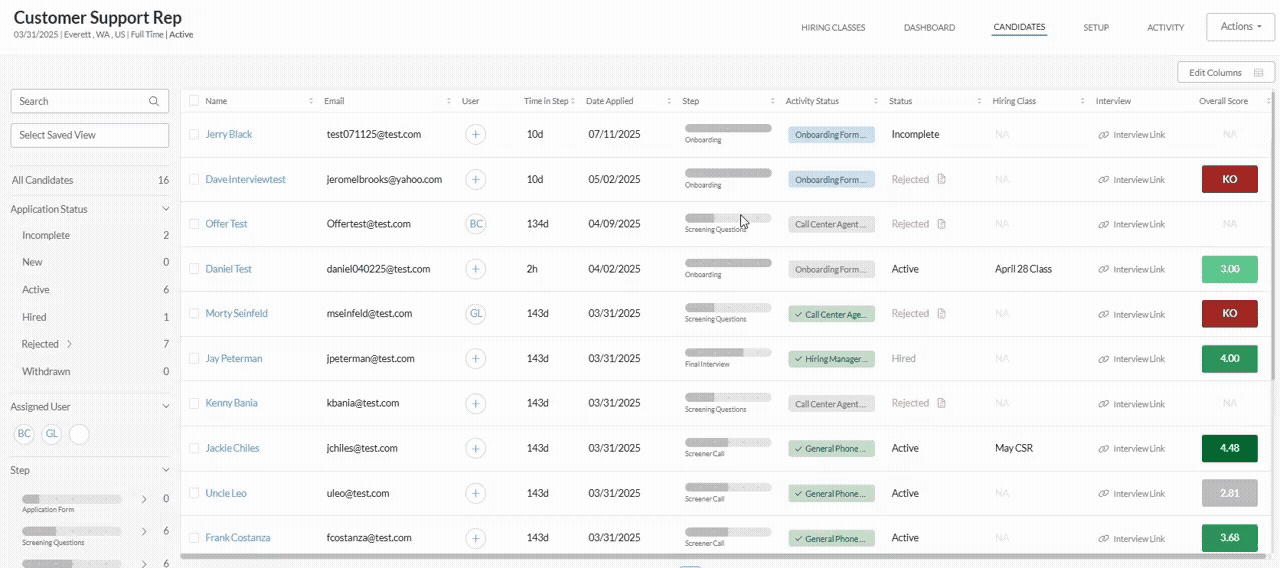Click the KO score box for Dave Interviewtest

(x=1230, y=179)
